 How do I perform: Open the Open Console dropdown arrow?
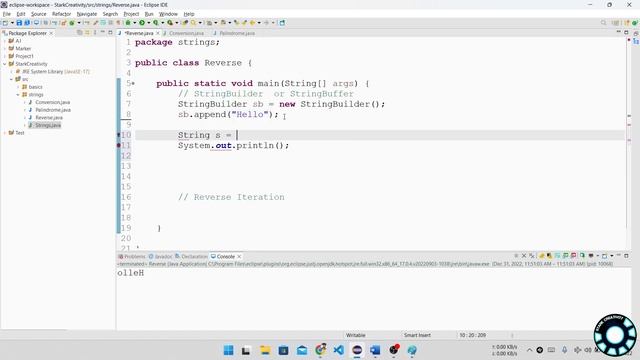coord(611,256)
